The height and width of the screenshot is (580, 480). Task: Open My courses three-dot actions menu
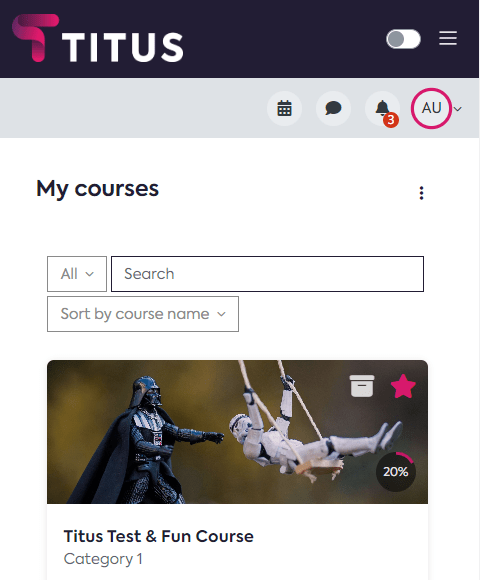click(421, 193)
